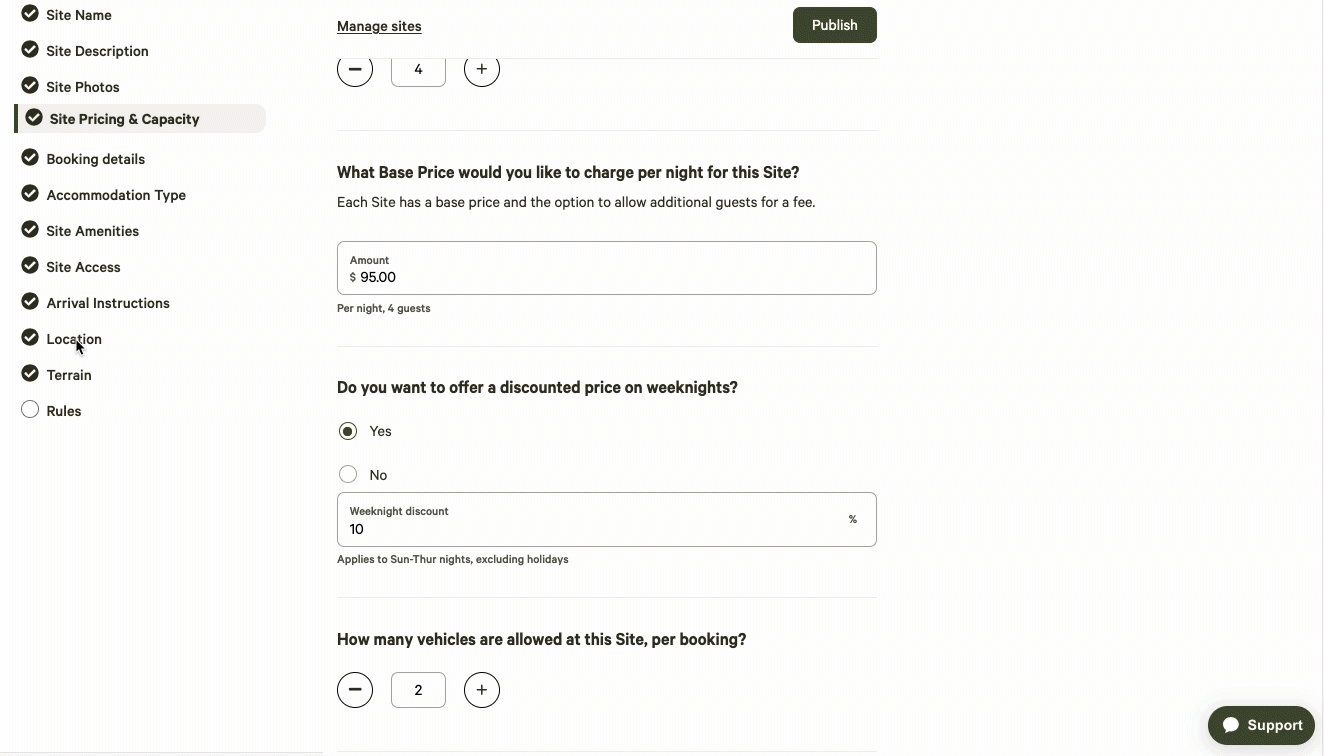Increase guest count with top plus icon
Screen dimensions: 1324x756
(482, 69)
